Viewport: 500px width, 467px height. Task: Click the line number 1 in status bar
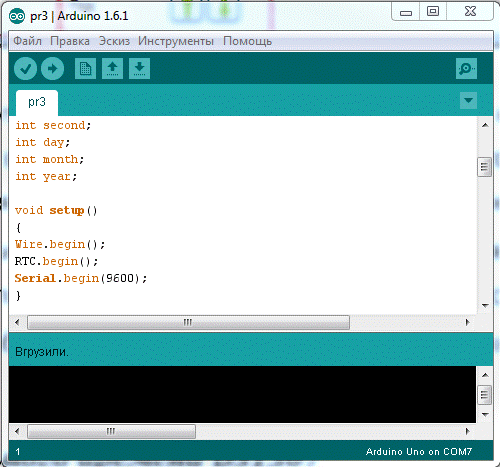[18, 452]
